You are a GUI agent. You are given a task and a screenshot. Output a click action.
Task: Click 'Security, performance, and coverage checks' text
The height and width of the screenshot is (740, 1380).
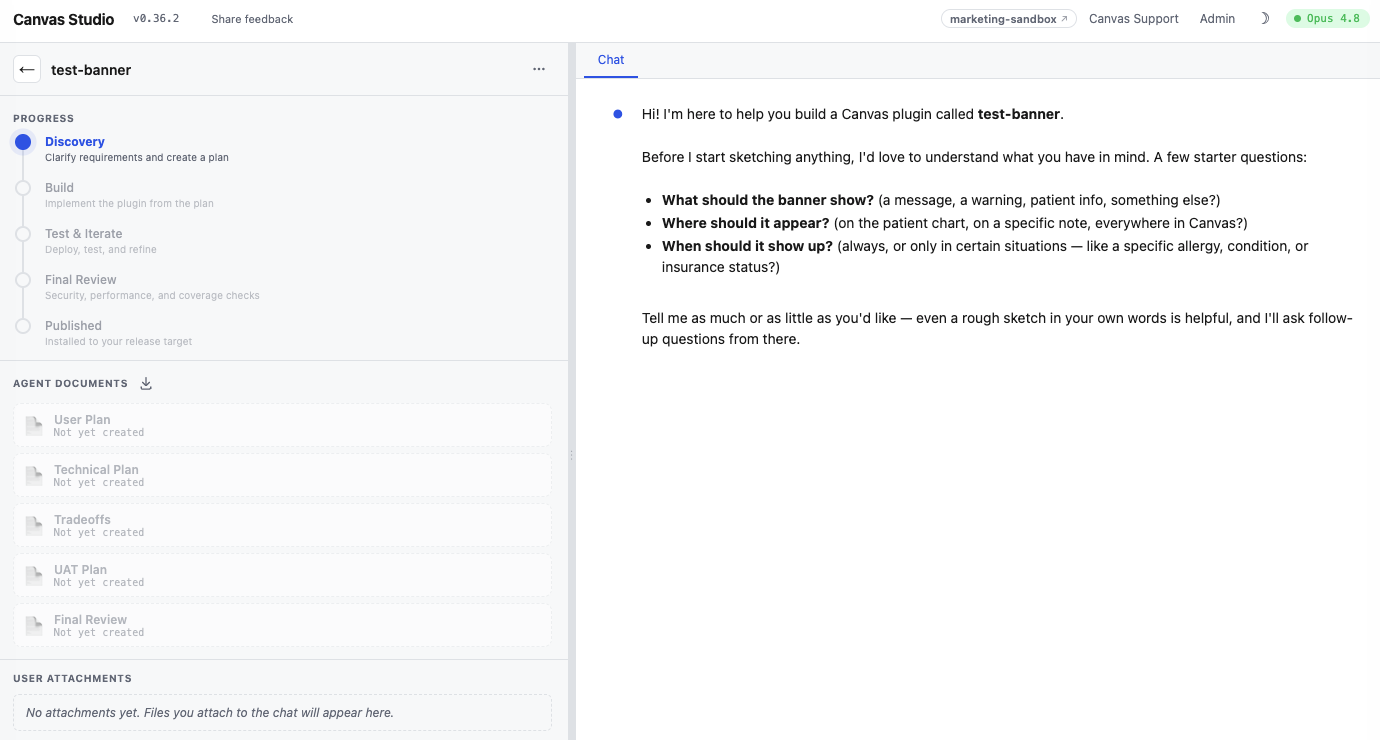(152, 296)
